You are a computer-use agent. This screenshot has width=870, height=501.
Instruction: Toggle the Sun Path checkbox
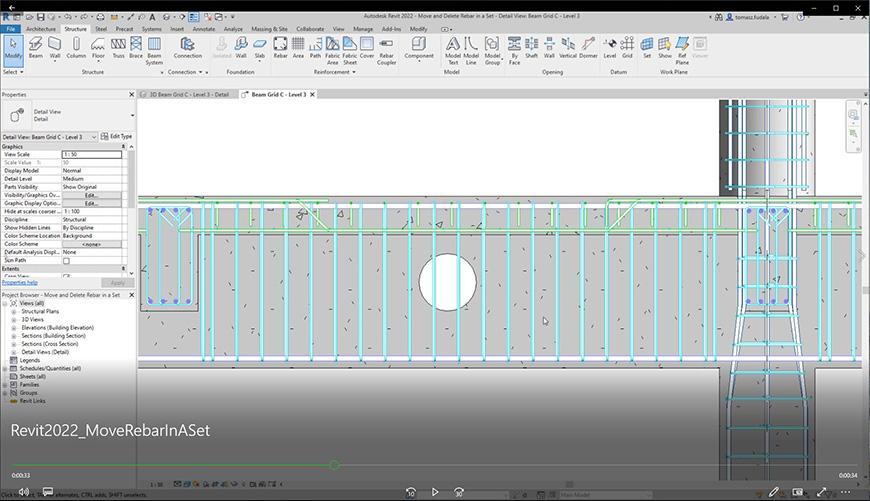[66, 260]
